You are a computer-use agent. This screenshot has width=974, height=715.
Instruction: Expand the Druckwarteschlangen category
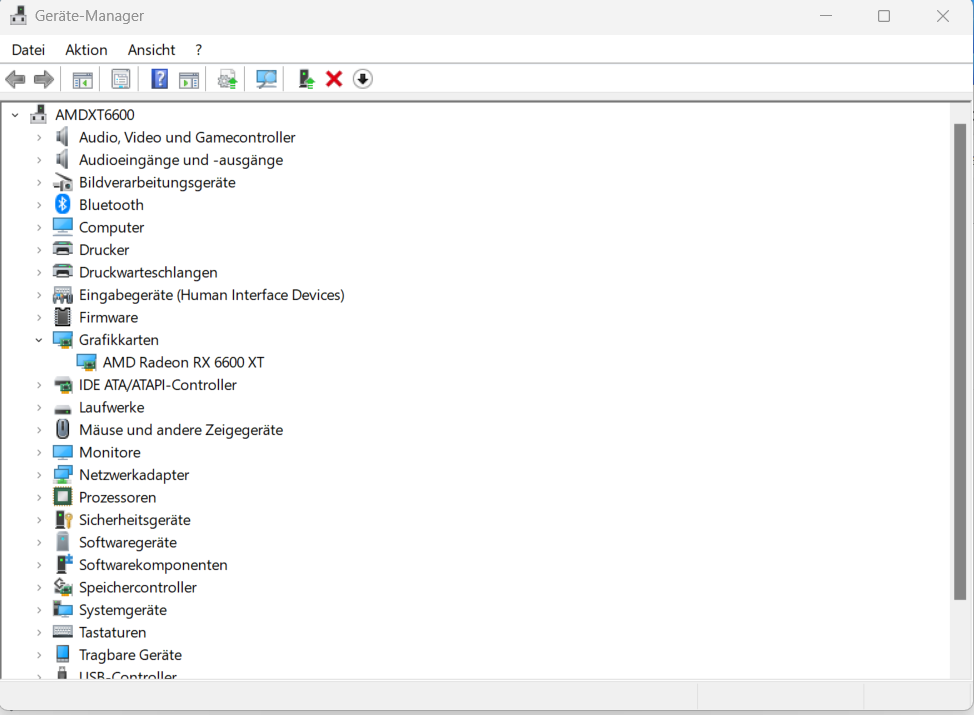39,272
